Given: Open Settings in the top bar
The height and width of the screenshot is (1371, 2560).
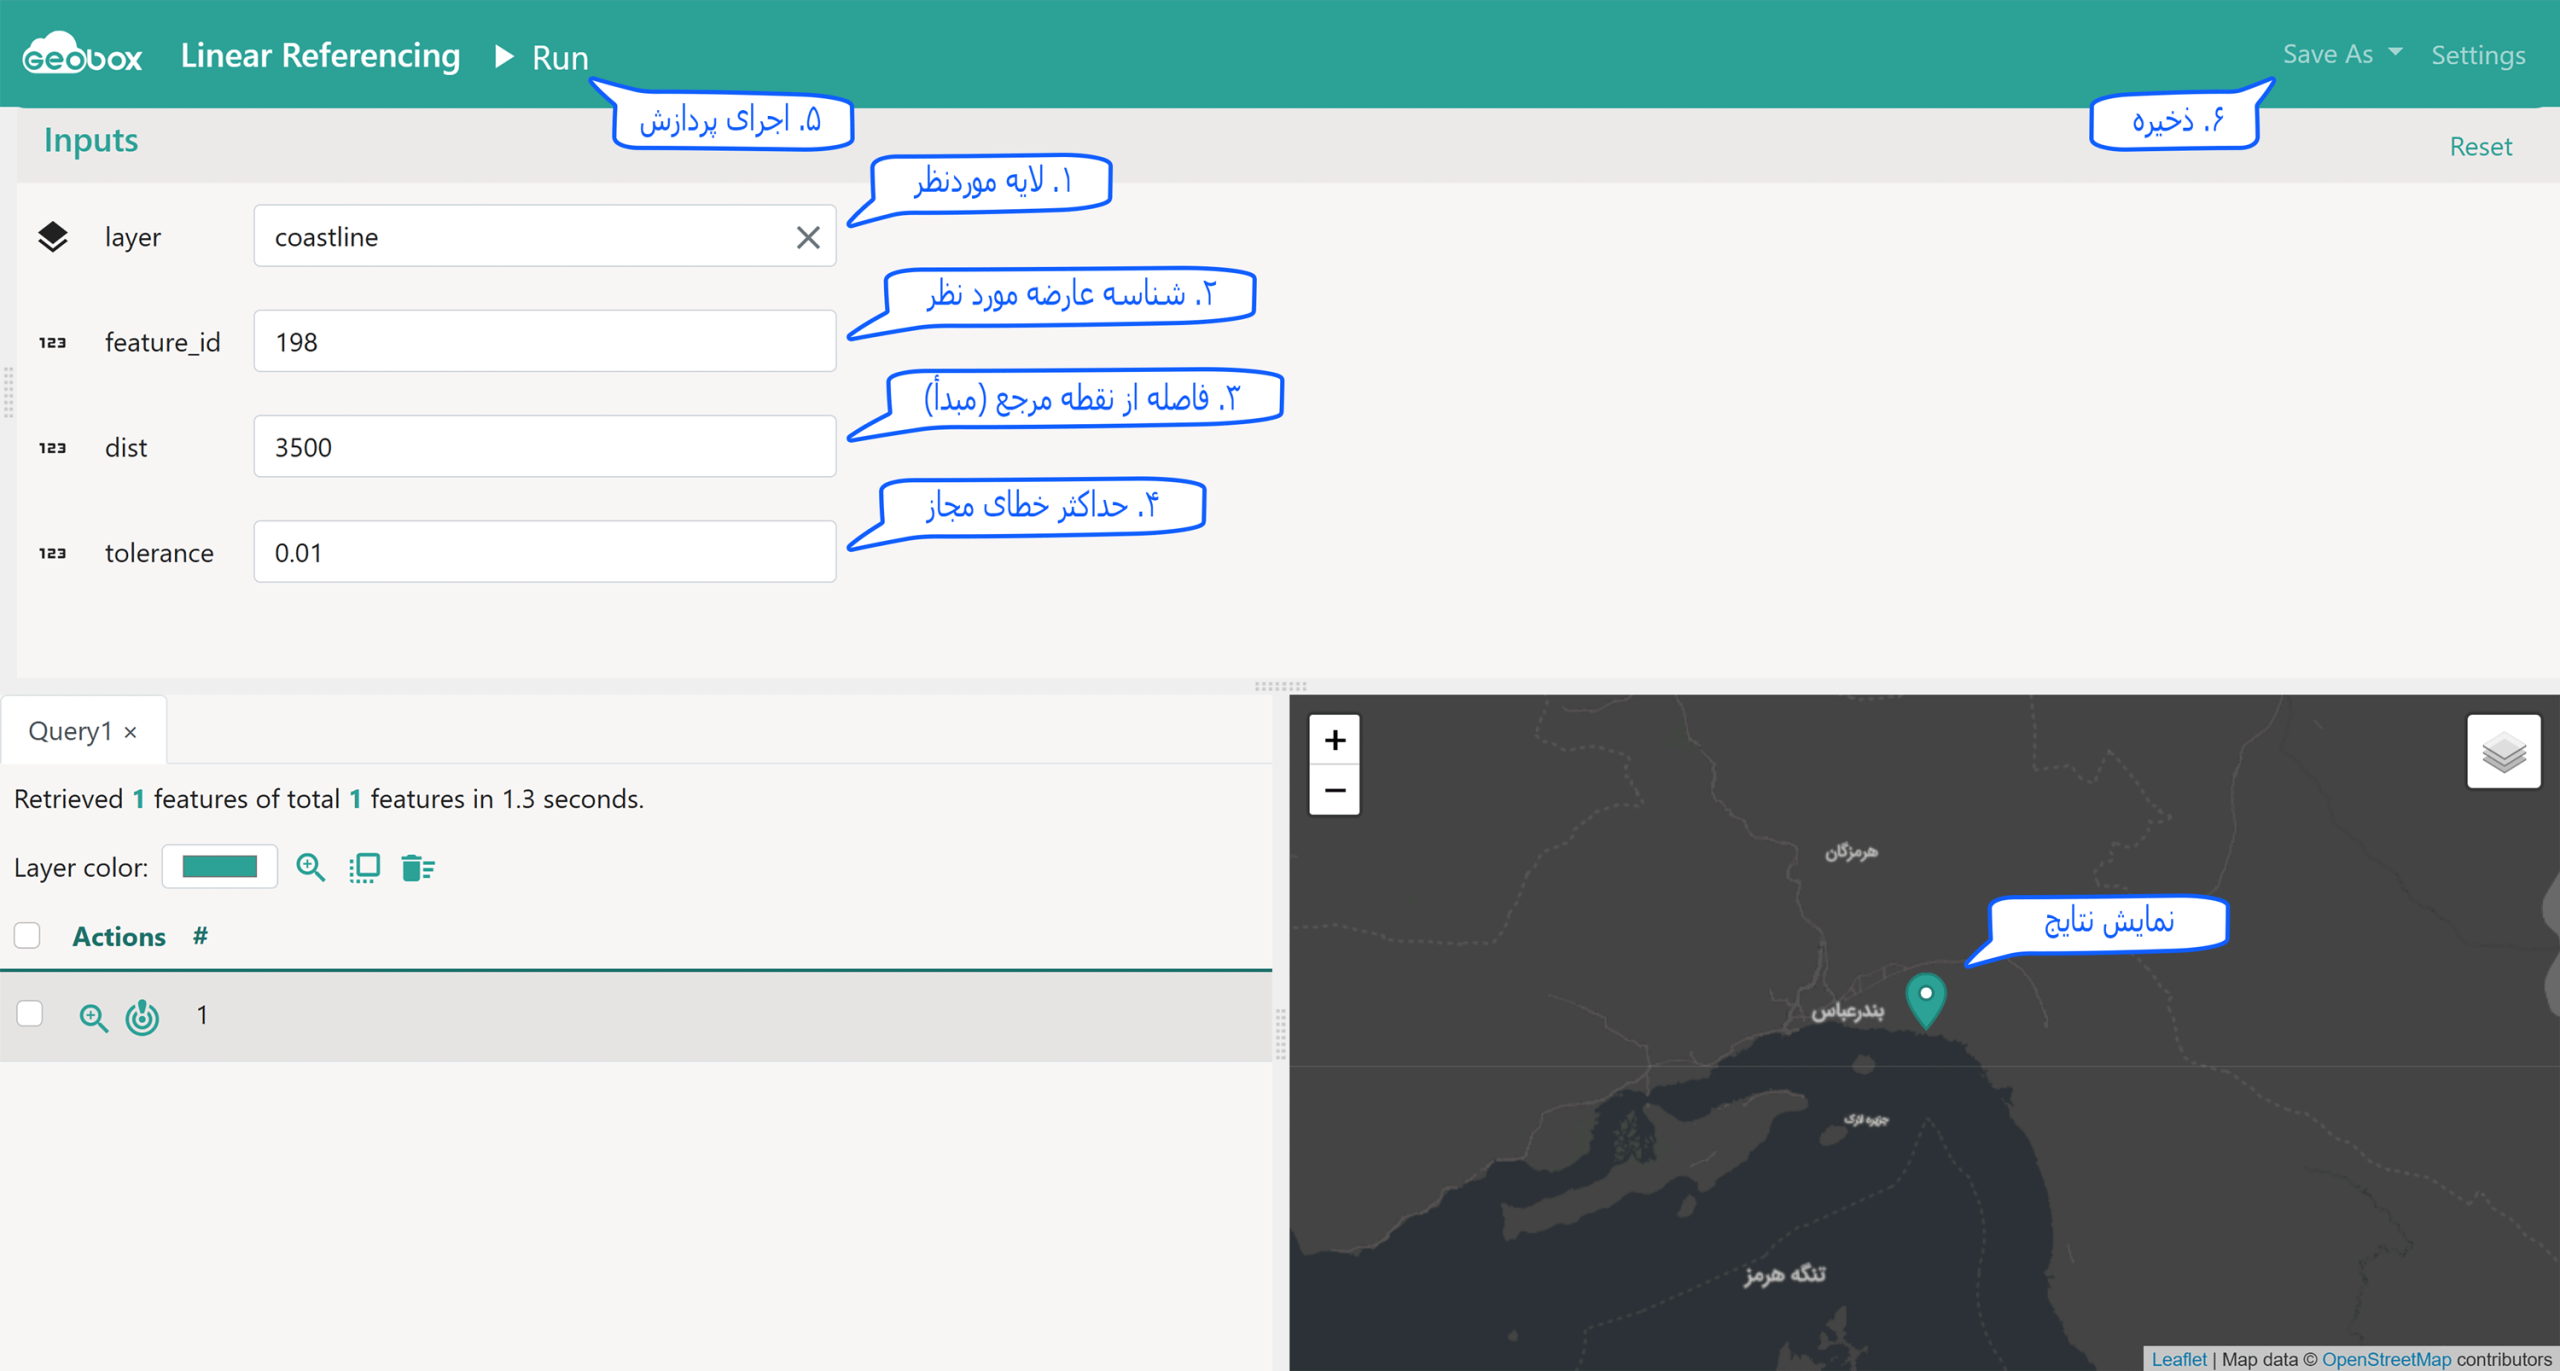Looking at the screenshot, I should tap(2478, 55).
